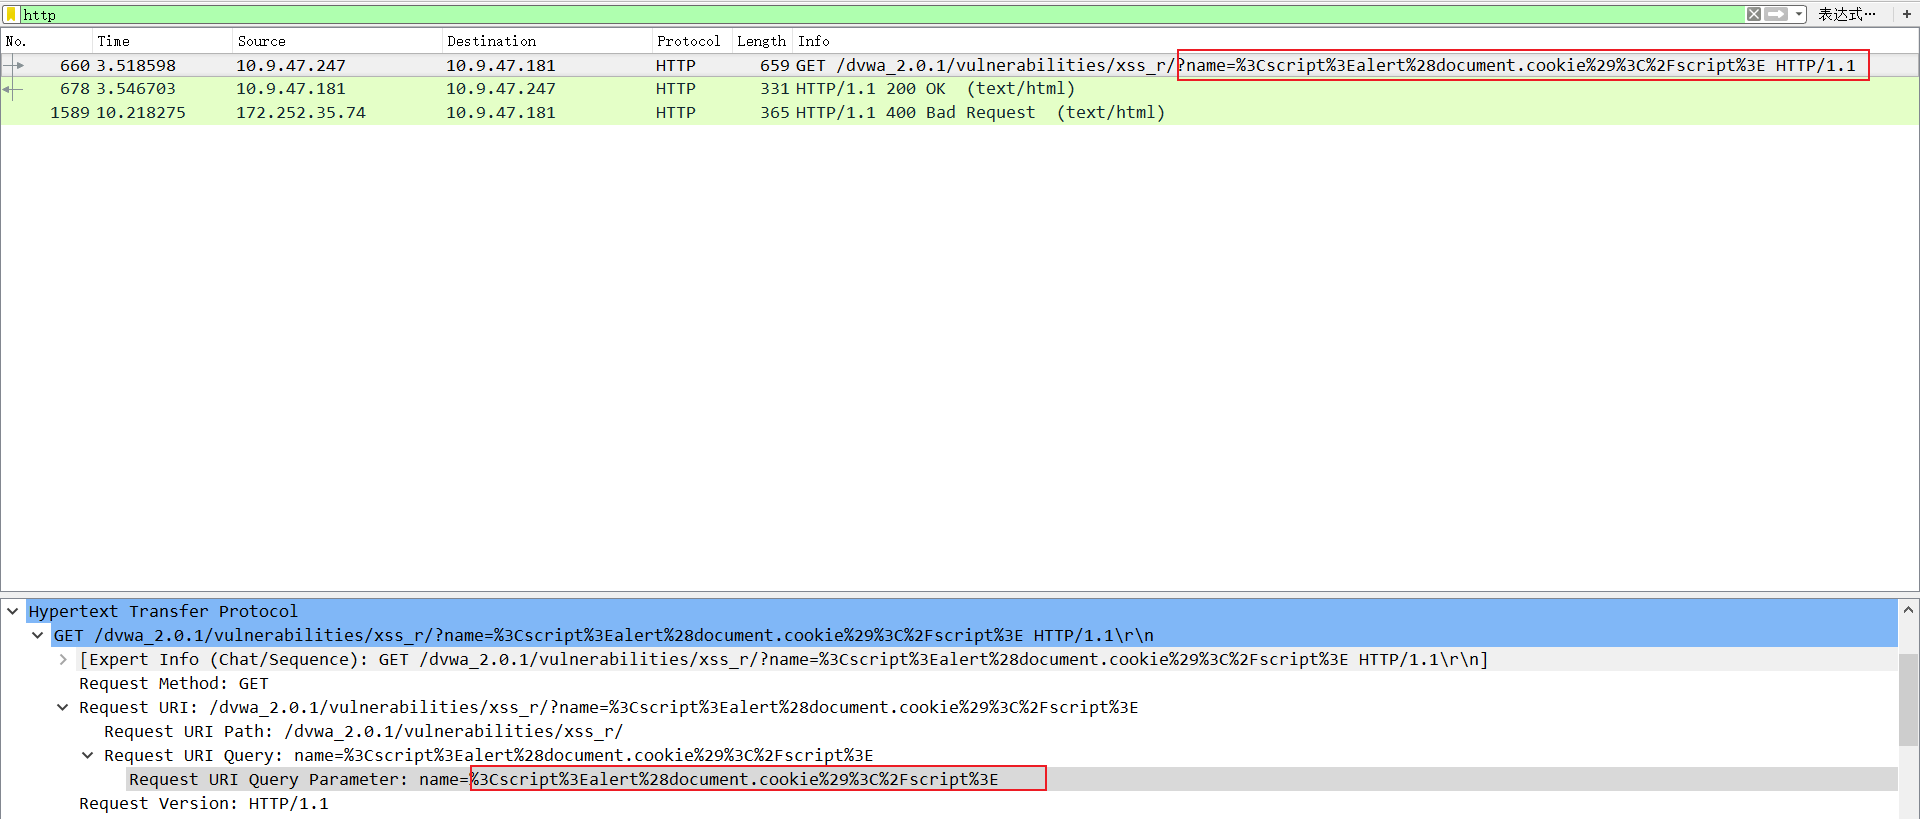Collapse the Request URI Query node
The image size is (1920, 819).
(x=88, y=755)
